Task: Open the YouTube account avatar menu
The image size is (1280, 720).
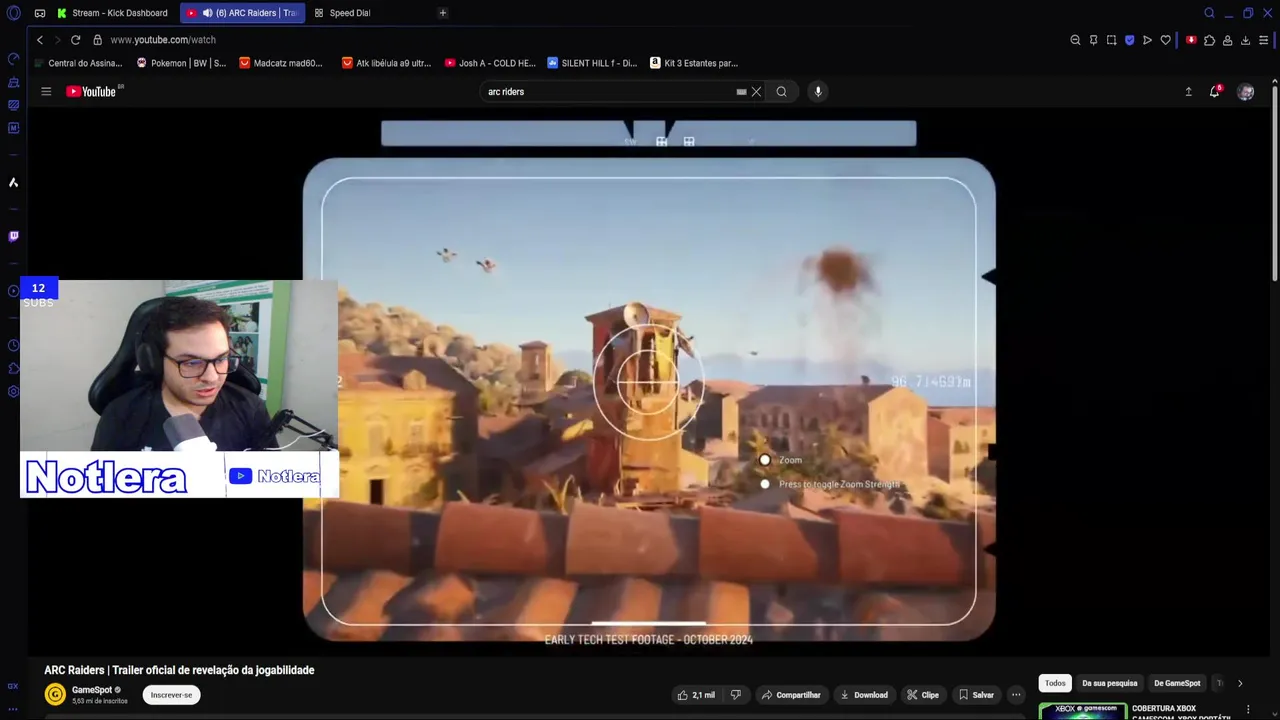Action: click(1245, 92)
